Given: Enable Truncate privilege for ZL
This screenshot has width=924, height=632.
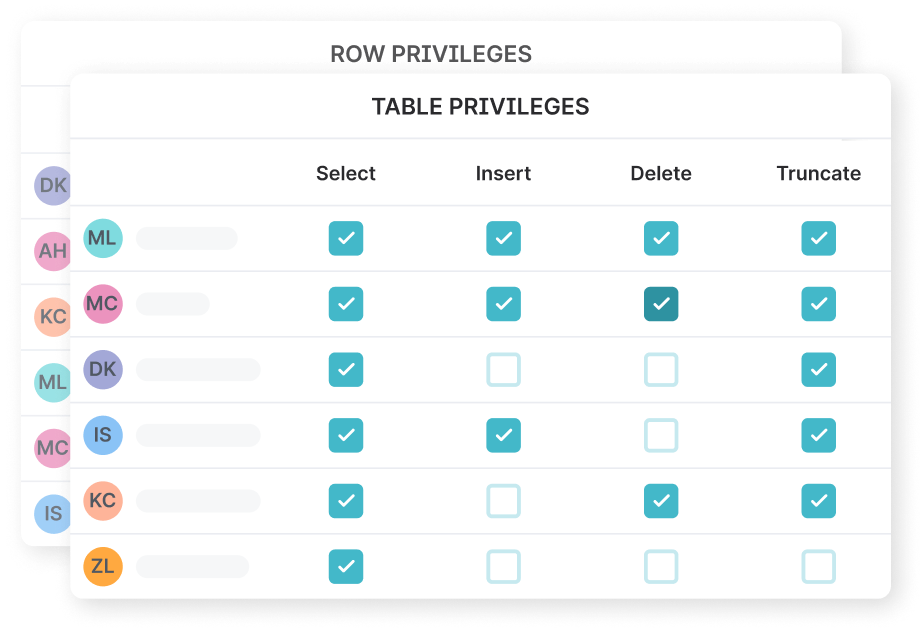Looking at the screenshot, I should [x=819, y=567].
